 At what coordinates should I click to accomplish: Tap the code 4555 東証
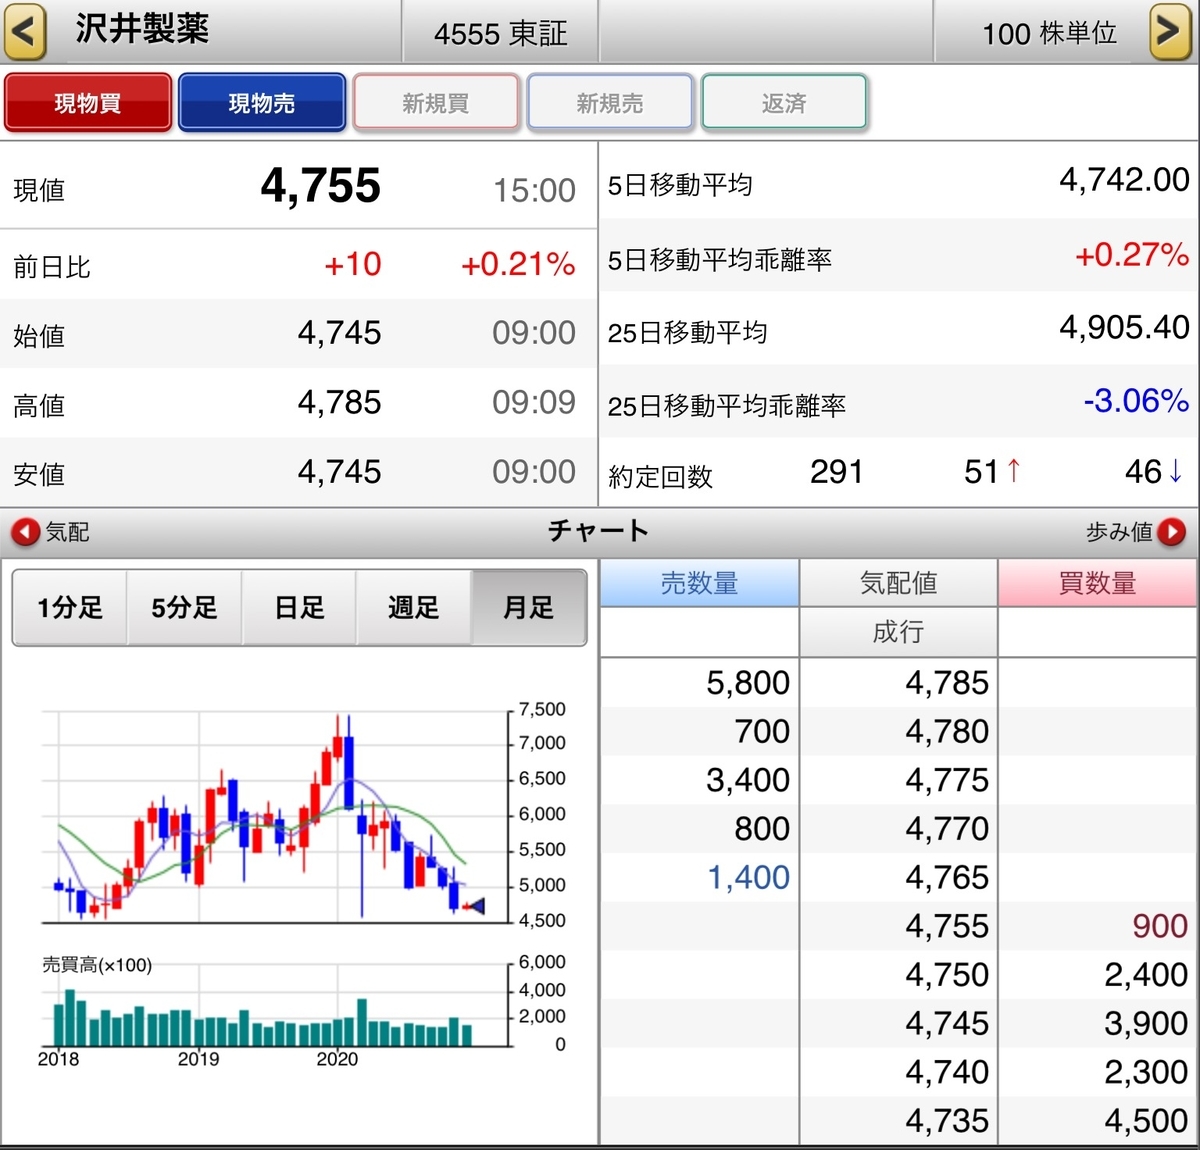point(500,34)
